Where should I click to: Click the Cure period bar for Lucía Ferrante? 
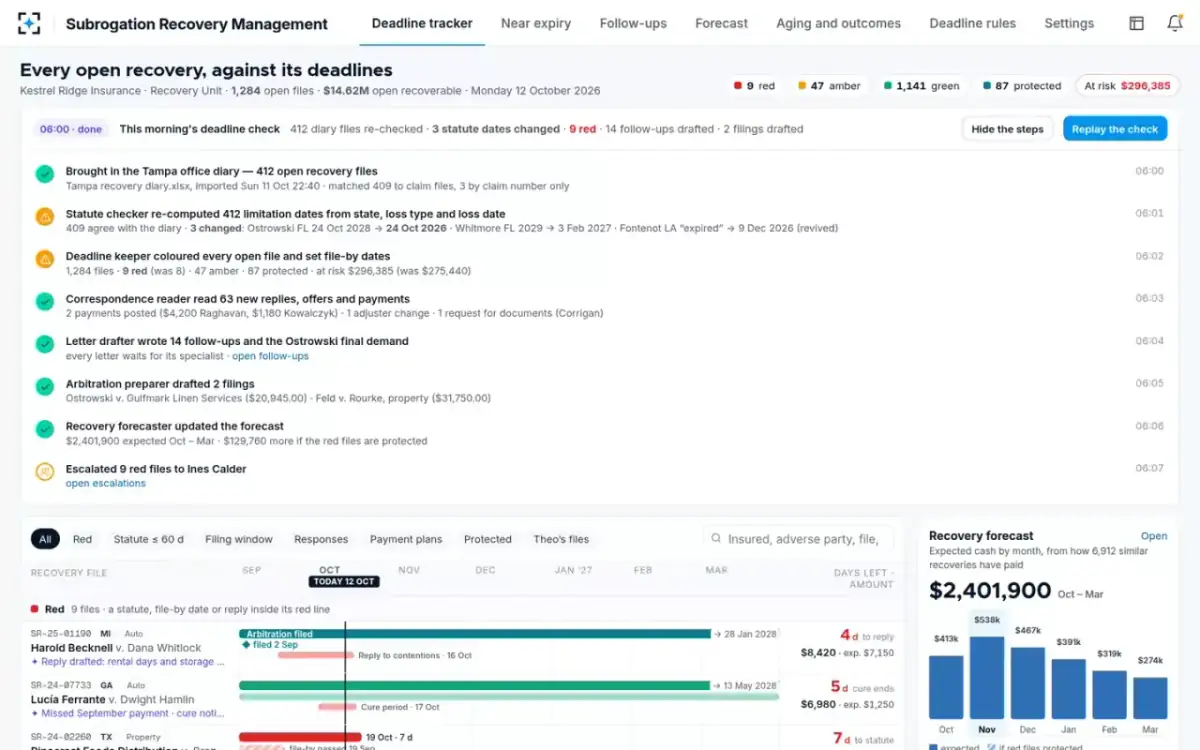click(338, 707)
